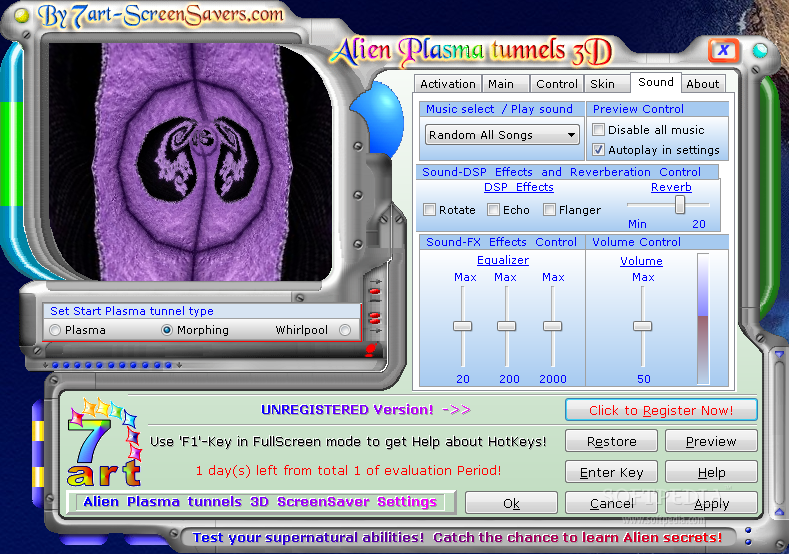Open the Control tab
789x554 pixels.
(x=557, y=84)
